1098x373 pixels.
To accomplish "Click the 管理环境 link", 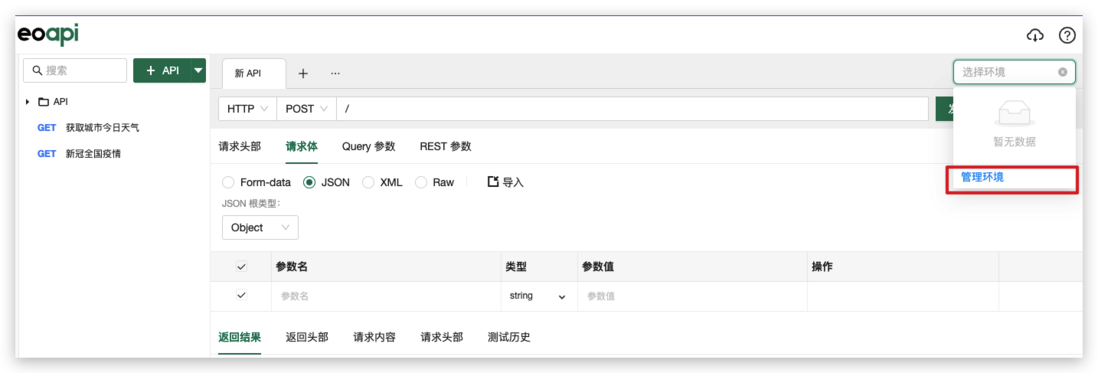I will [x=982, y=178].
